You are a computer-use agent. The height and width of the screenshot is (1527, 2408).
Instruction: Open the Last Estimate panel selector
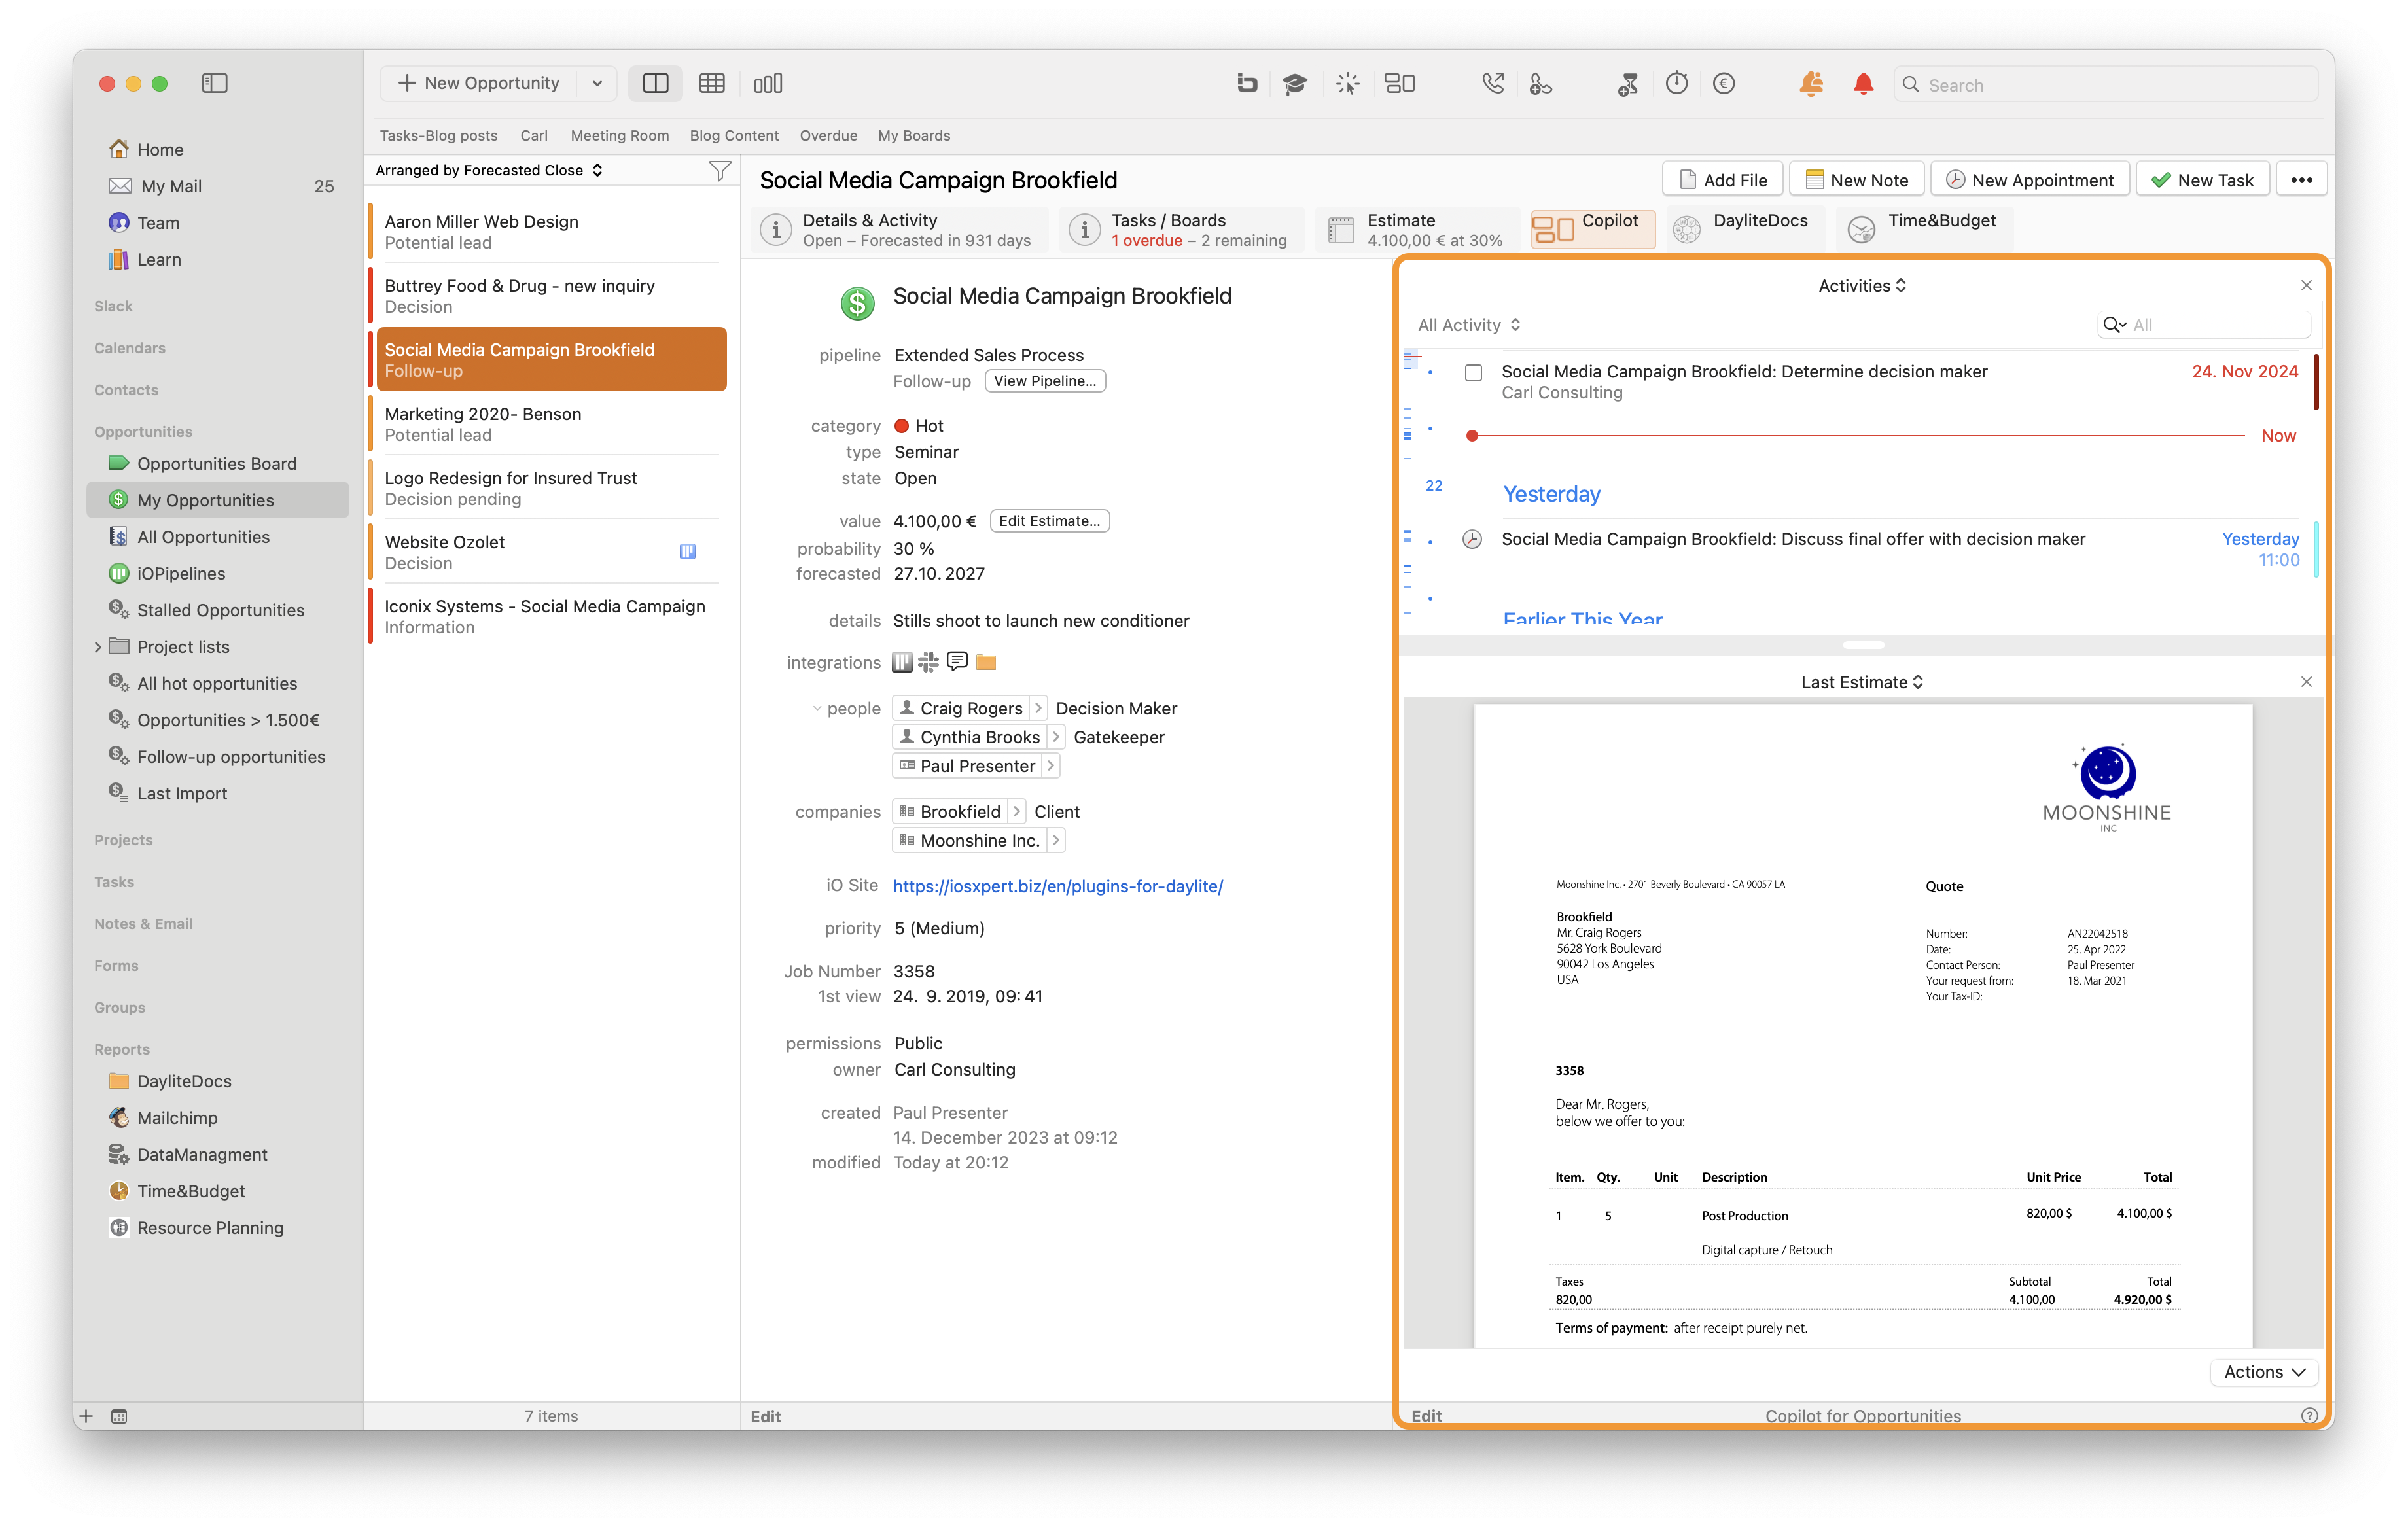point(1862,682)
